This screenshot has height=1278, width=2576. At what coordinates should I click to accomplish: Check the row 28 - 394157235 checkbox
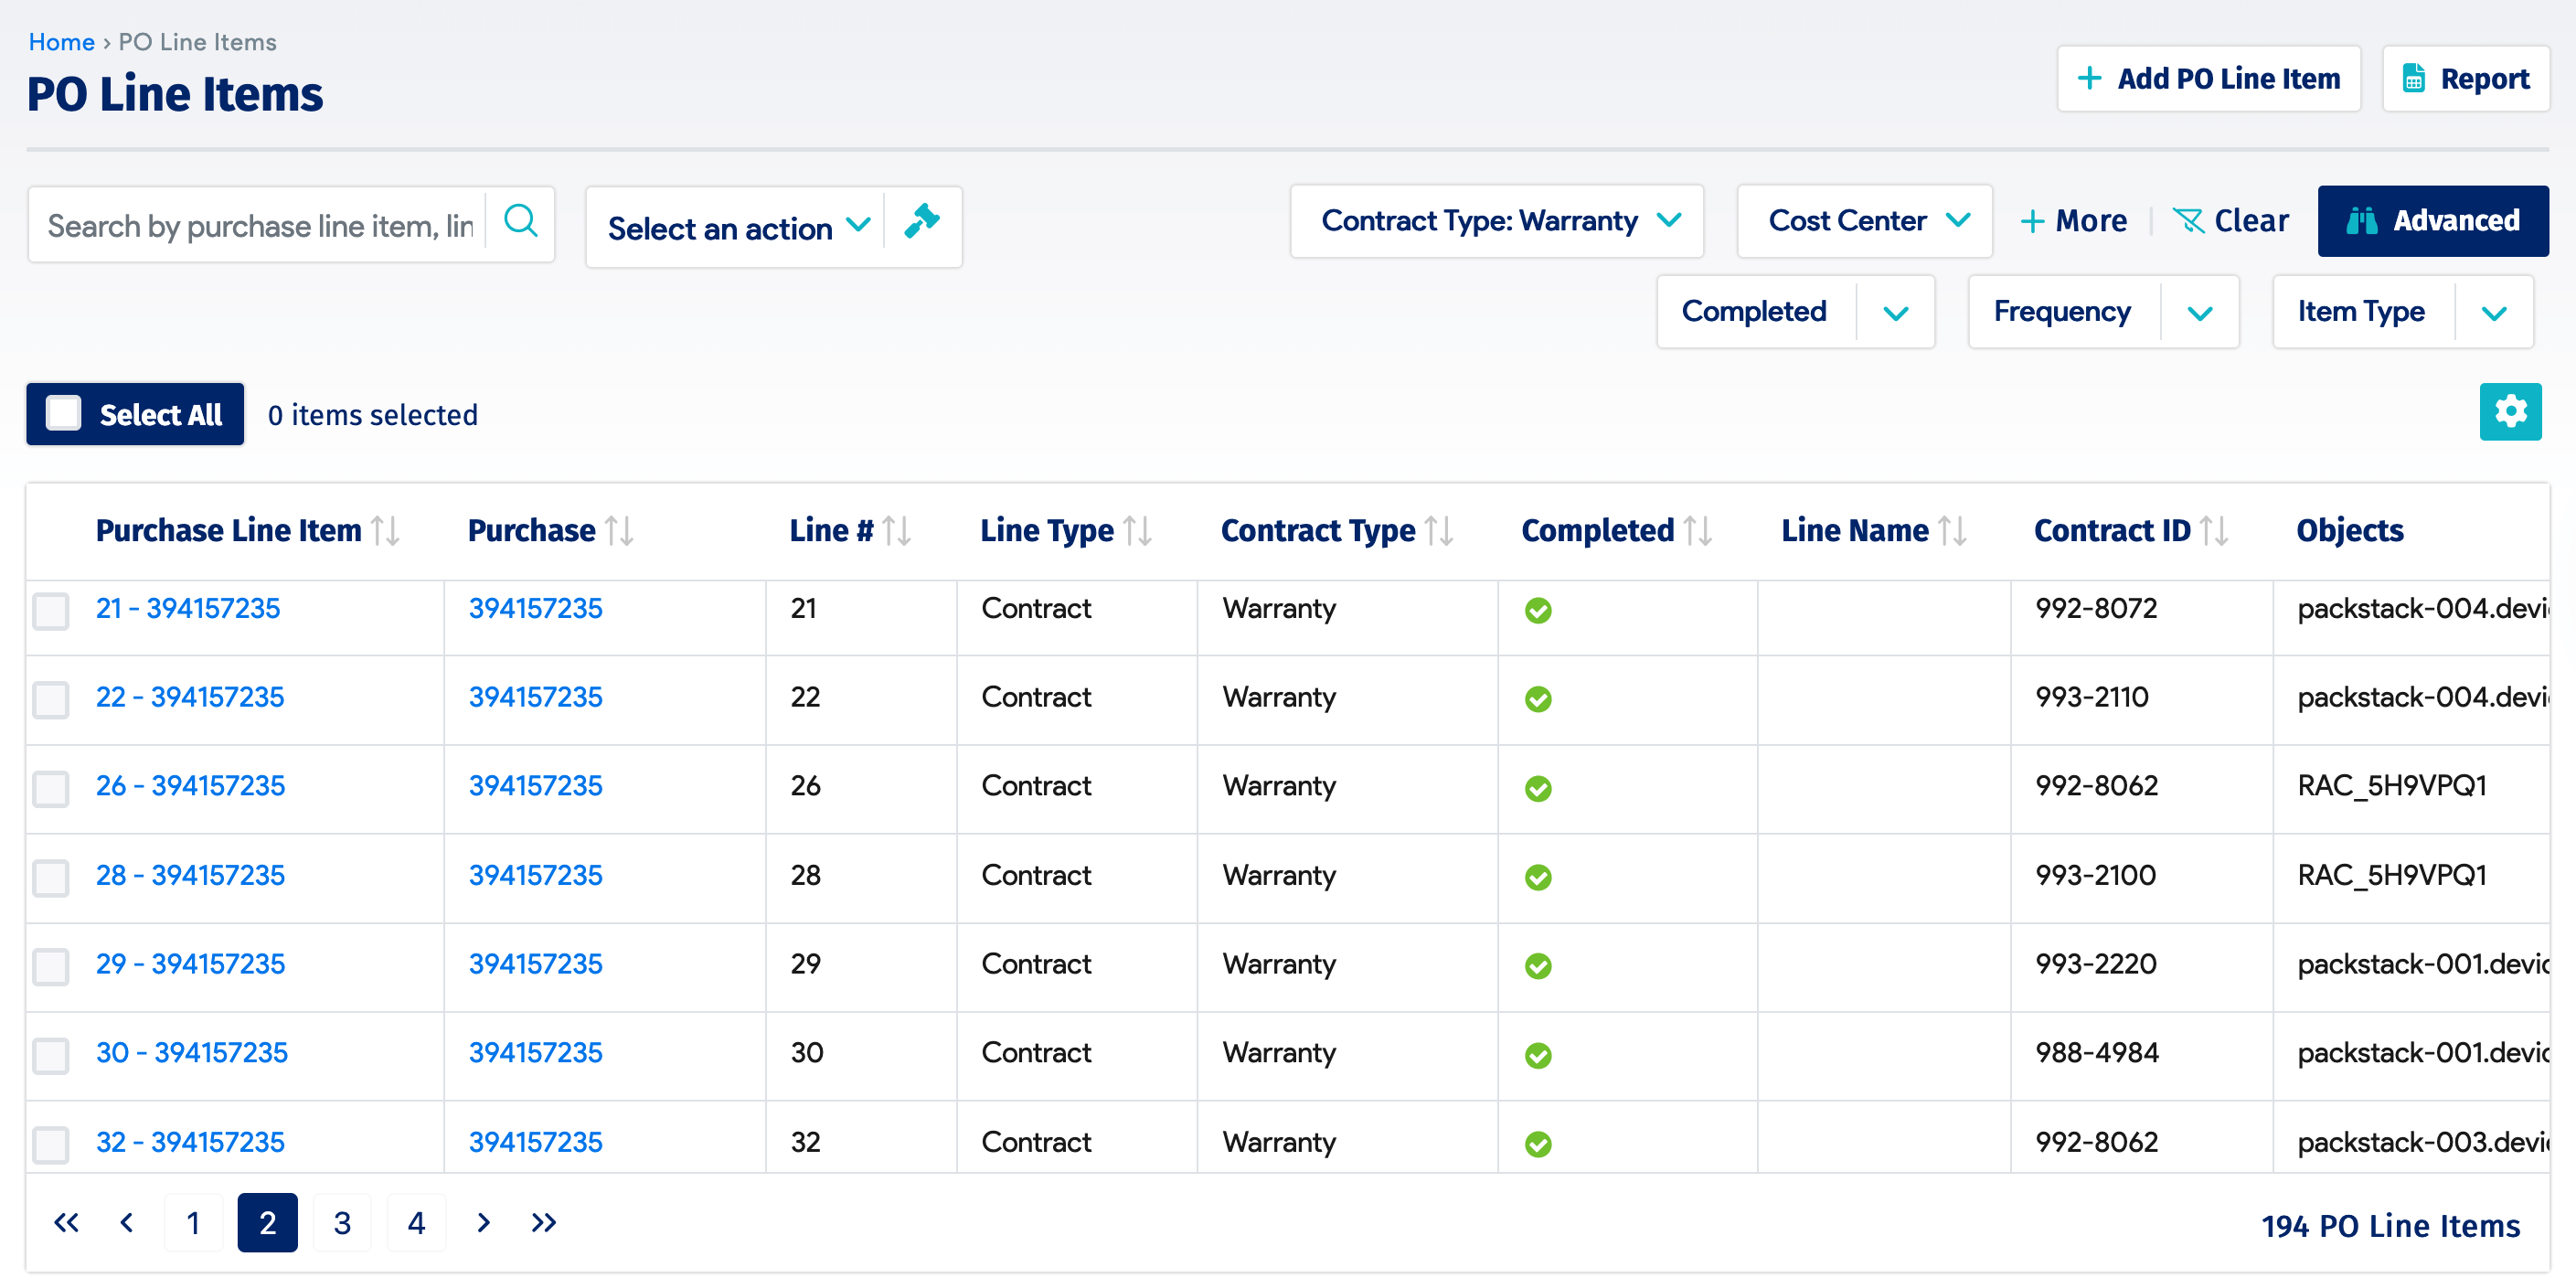pos(51,878)
